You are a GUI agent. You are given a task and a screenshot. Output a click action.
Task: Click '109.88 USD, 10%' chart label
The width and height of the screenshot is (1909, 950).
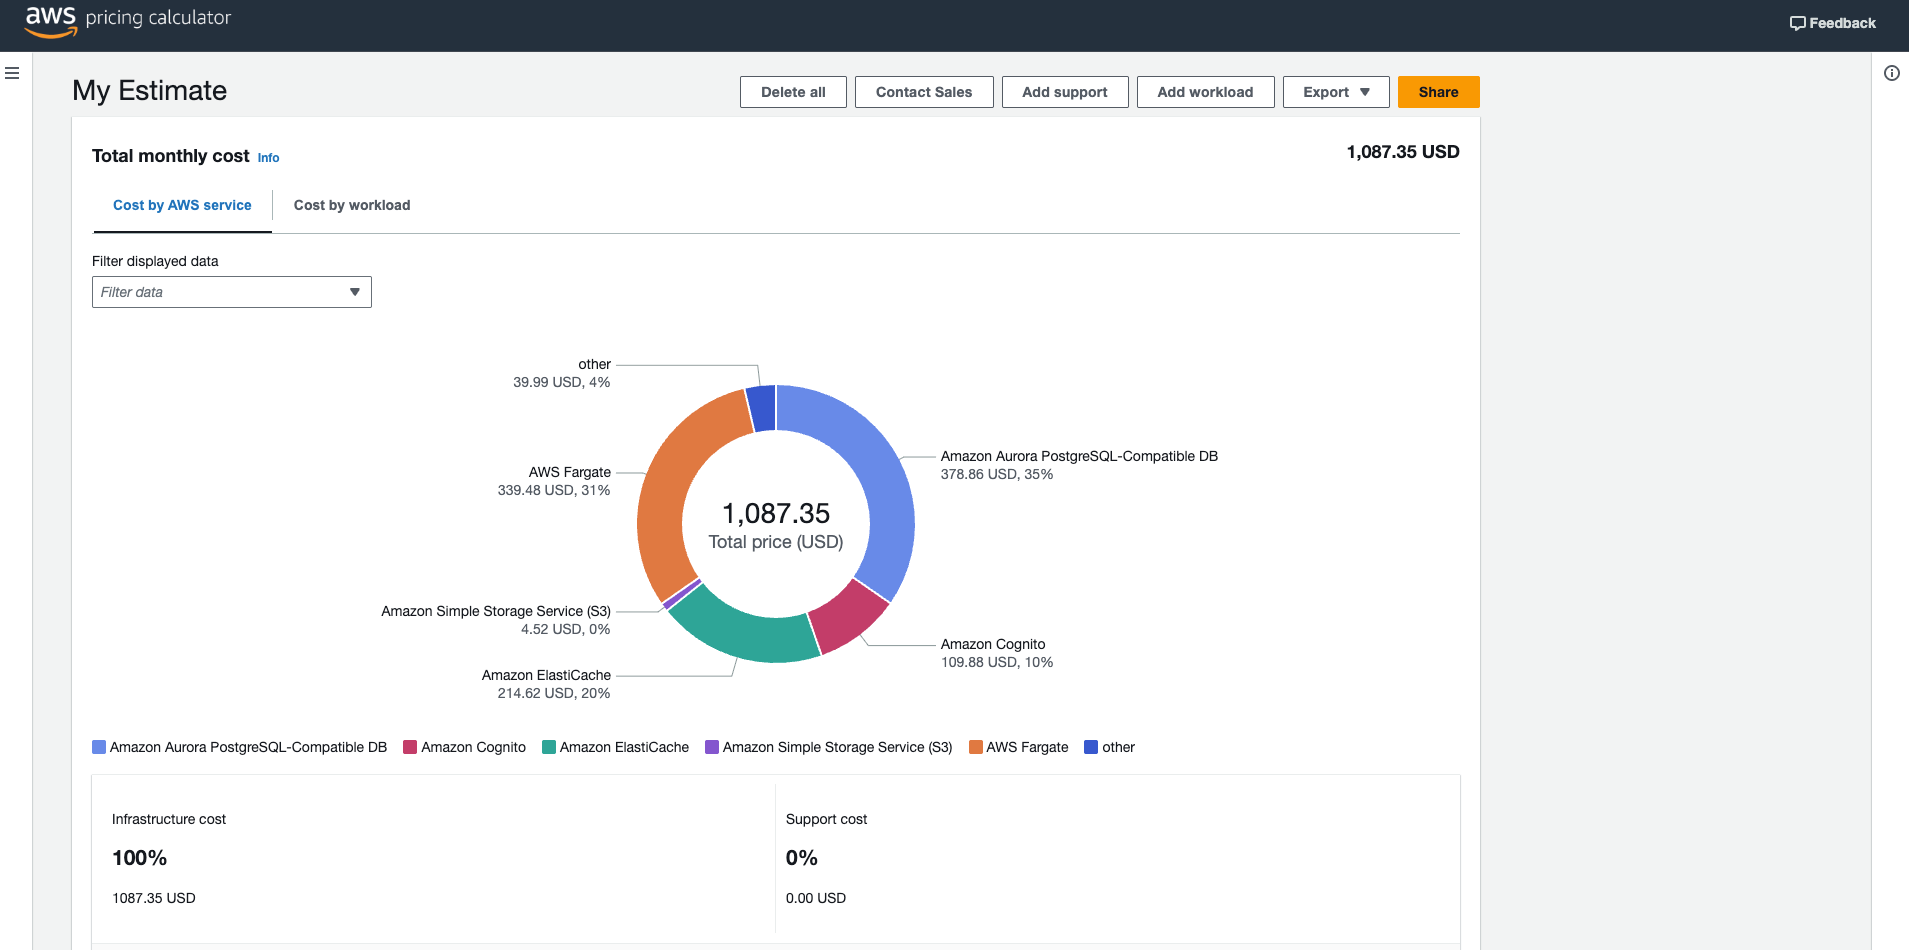(x=997, y=662)
